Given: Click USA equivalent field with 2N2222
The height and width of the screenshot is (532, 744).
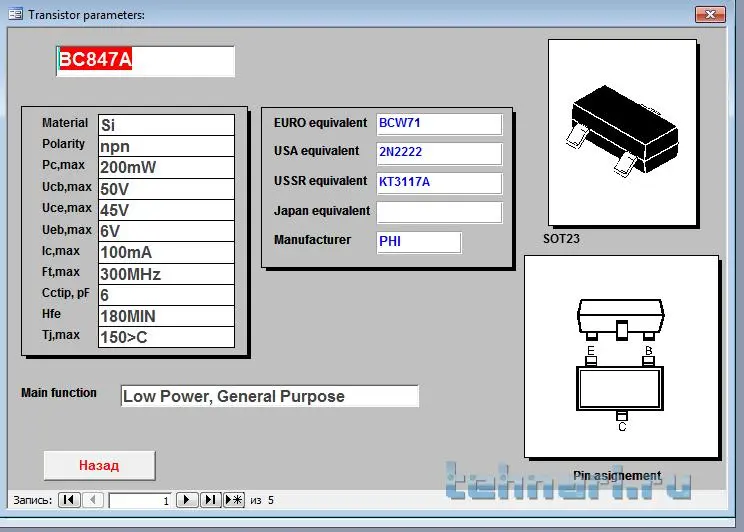Looking at the screenshot, I should [x=439, y=153].
